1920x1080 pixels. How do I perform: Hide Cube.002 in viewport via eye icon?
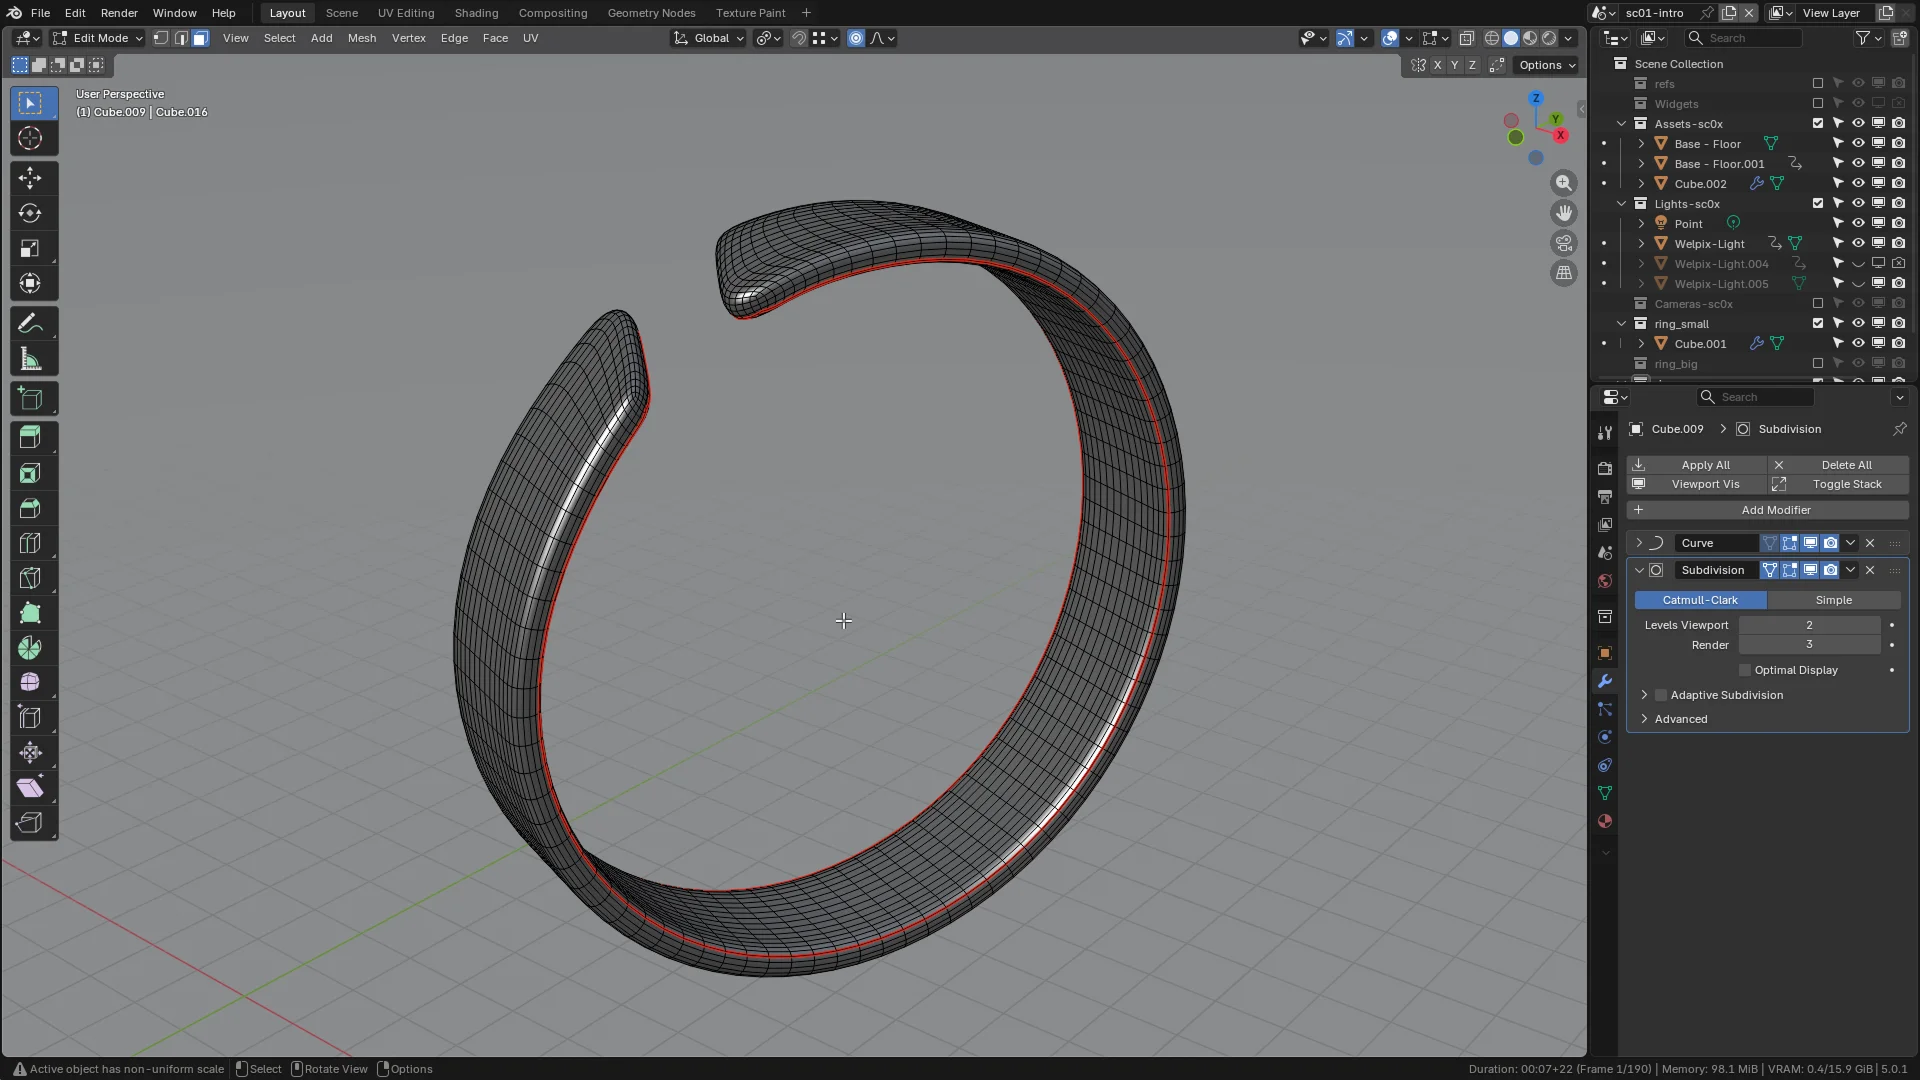click(1858, 183)
